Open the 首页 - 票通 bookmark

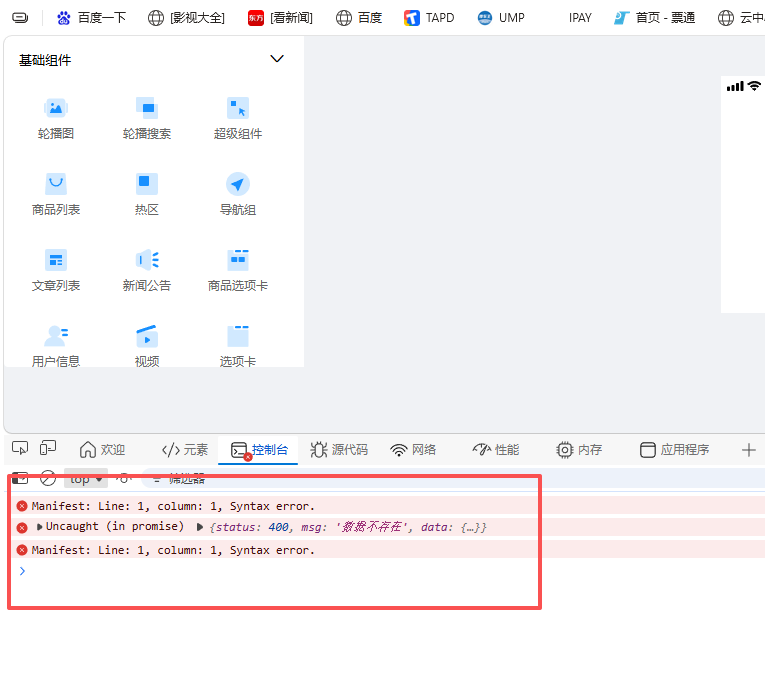click(x=654, y=18)
